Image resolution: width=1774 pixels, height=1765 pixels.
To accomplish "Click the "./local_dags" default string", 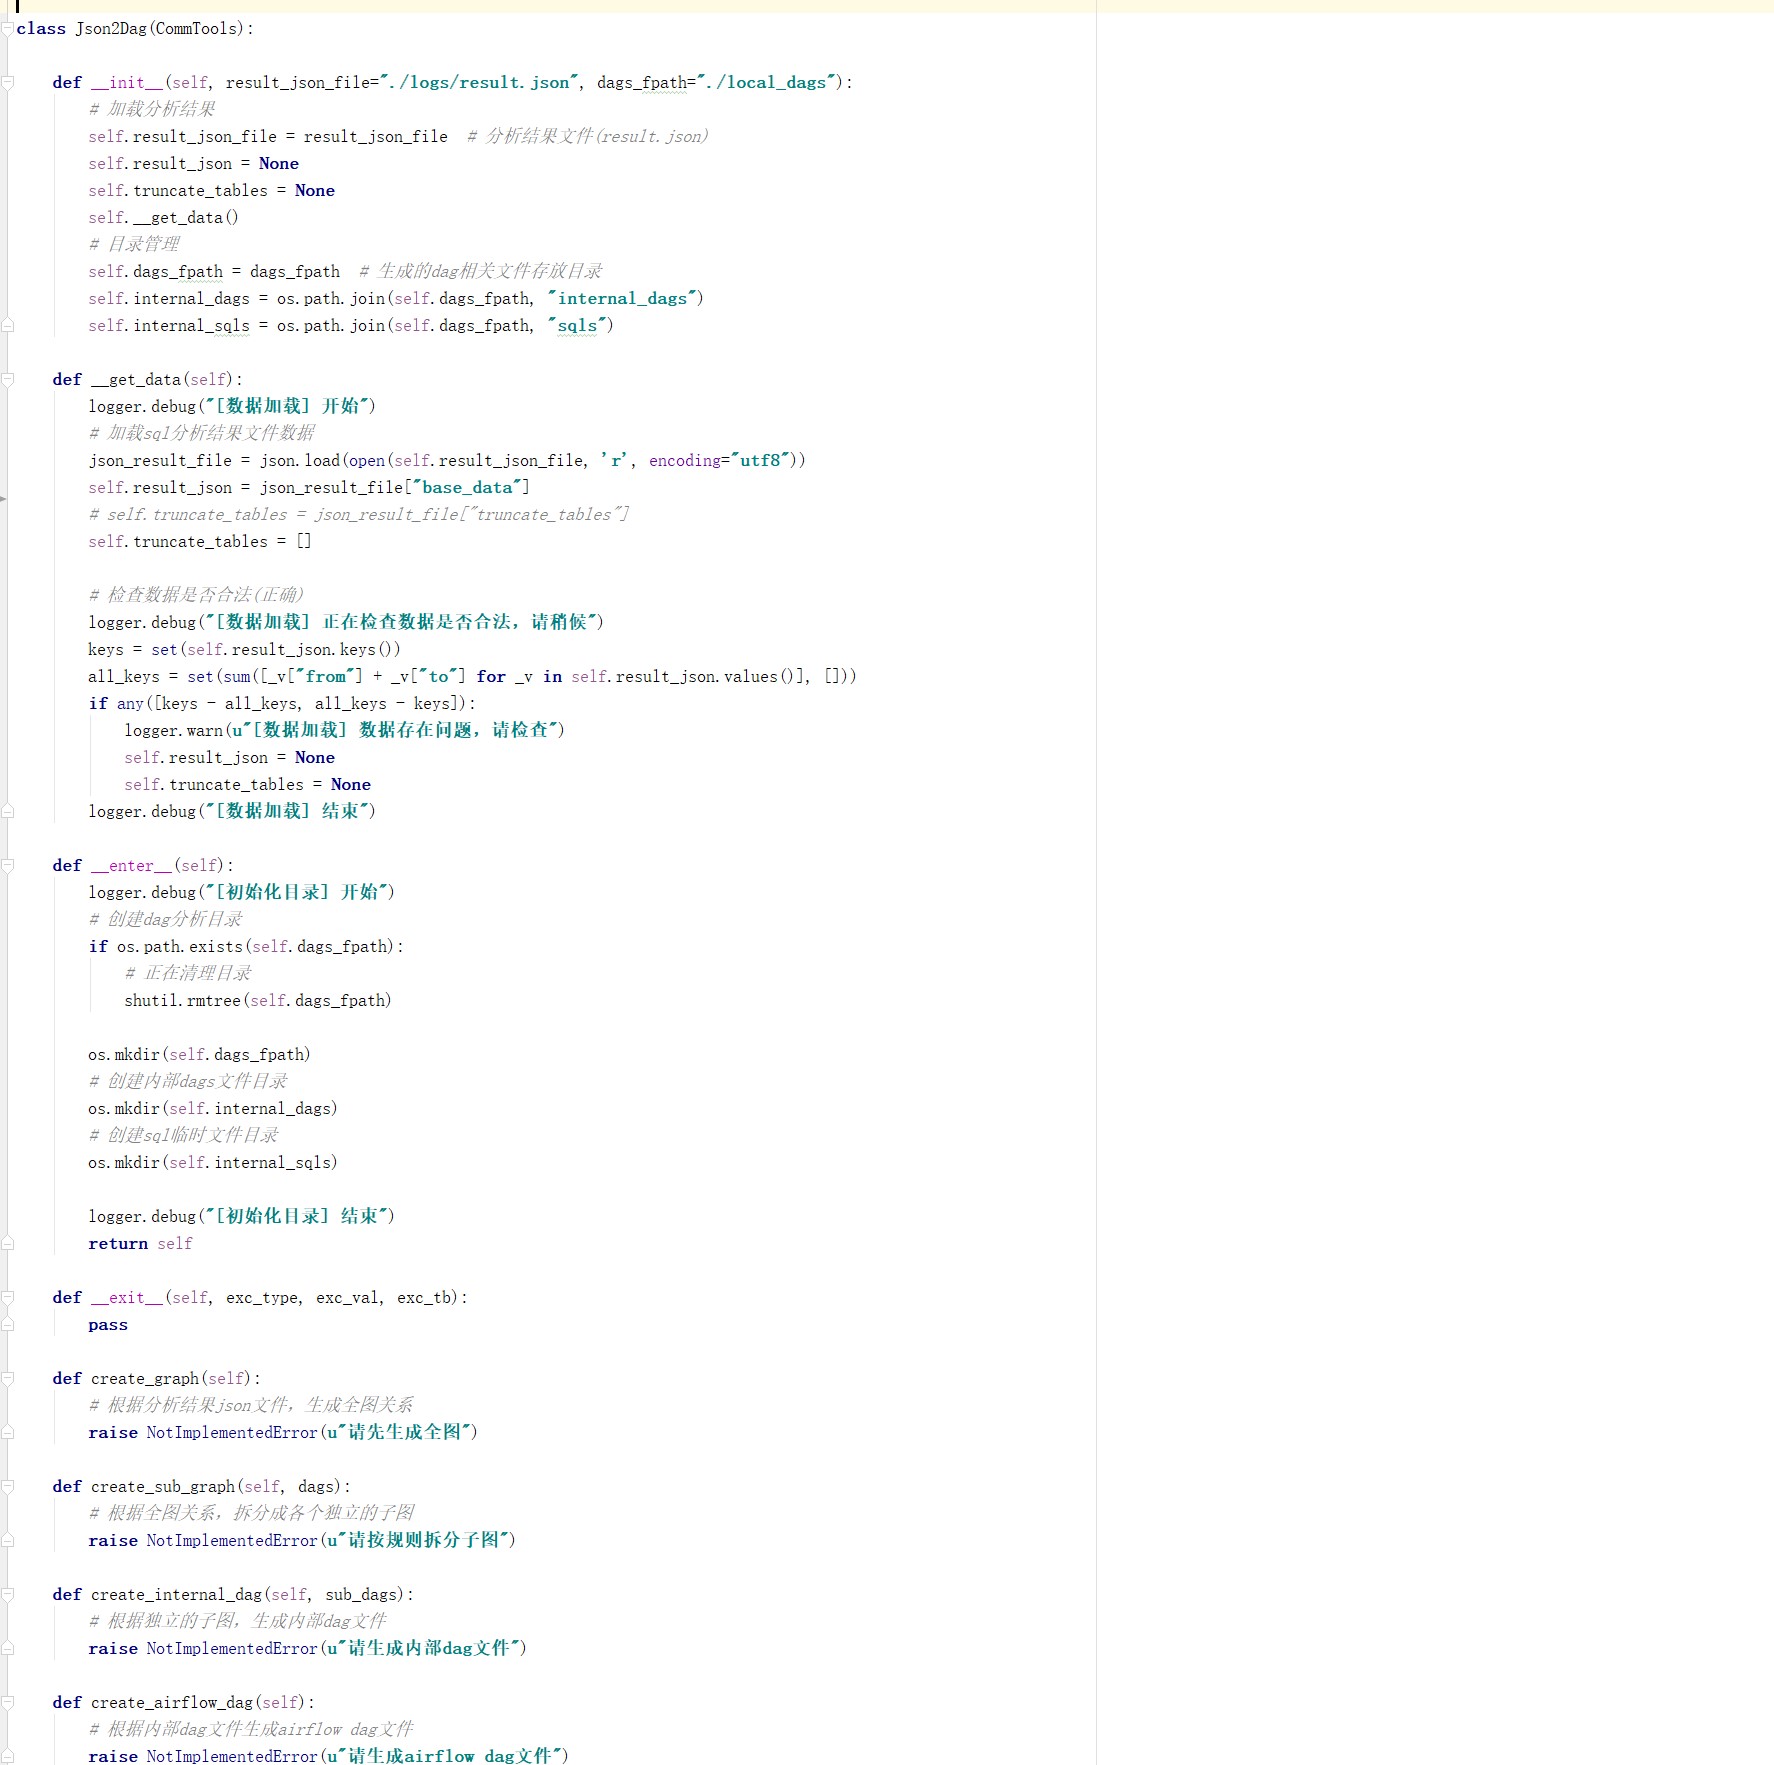I will 766,82.
